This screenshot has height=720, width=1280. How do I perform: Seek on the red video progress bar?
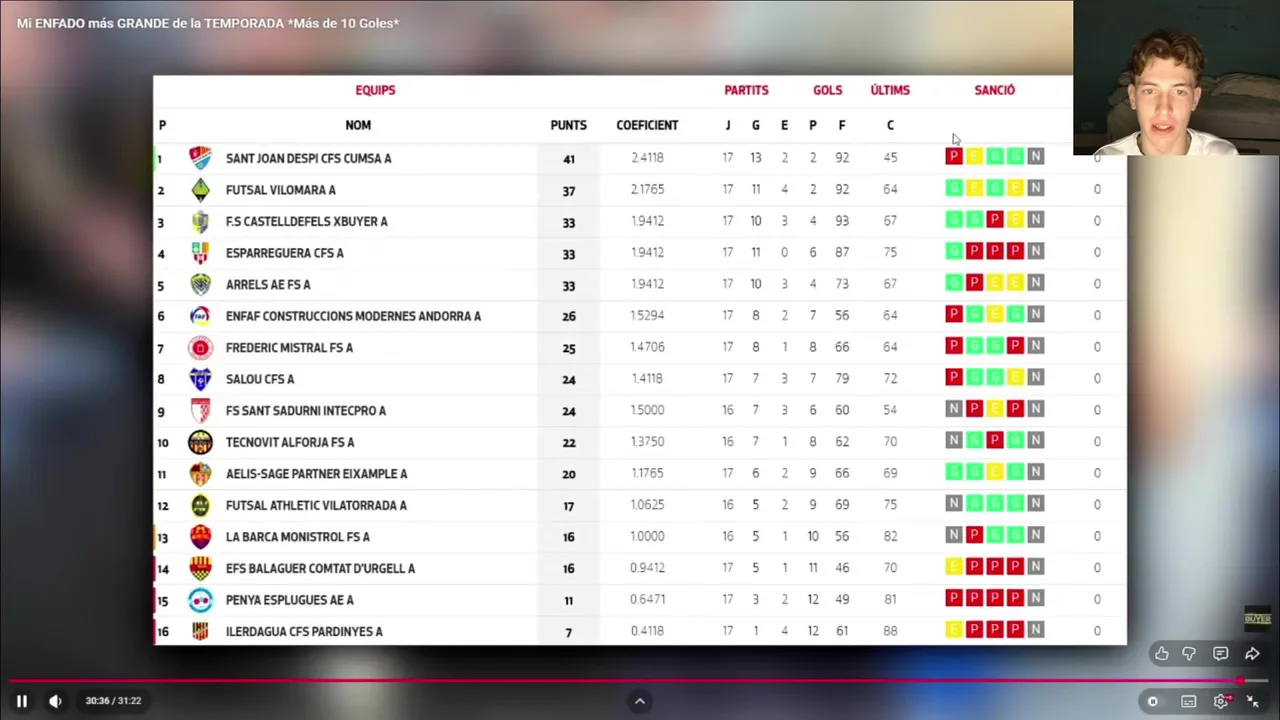pos(640,681)
